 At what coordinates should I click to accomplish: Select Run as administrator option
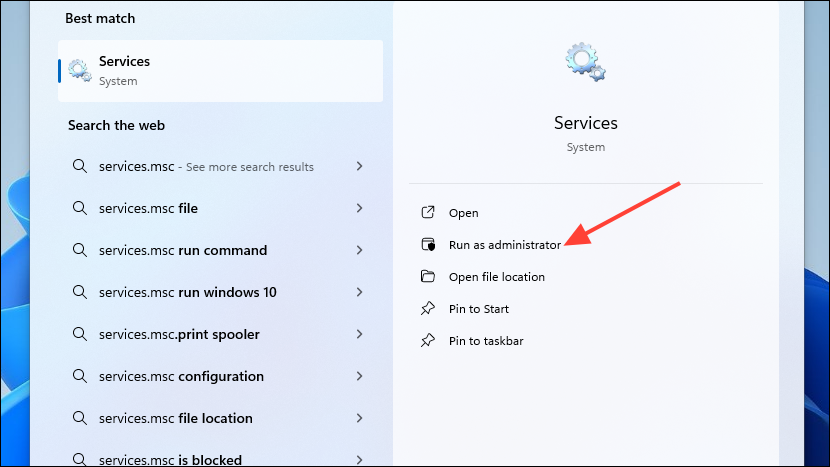click(505, 245)
